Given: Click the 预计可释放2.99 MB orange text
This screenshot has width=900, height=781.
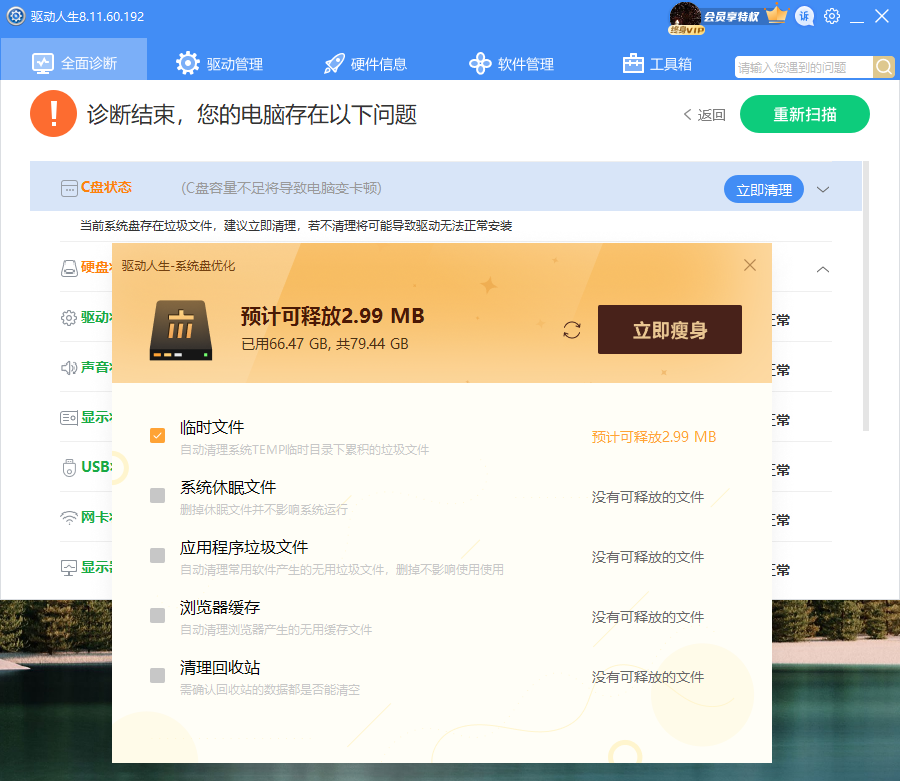Looking at the screenshot, I should [x=654, y=437].
